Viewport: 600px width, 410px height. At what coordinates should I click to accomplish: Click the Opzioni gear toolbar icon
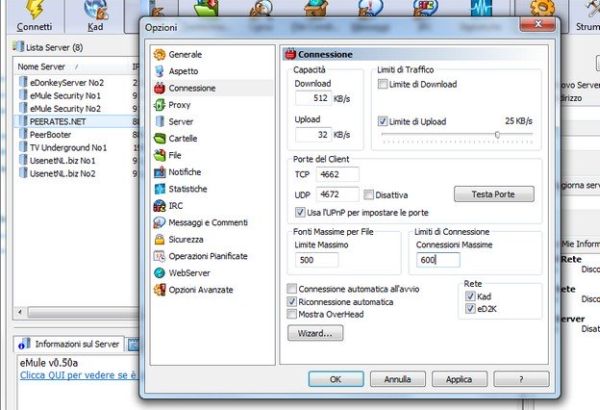tap(541, 8)
